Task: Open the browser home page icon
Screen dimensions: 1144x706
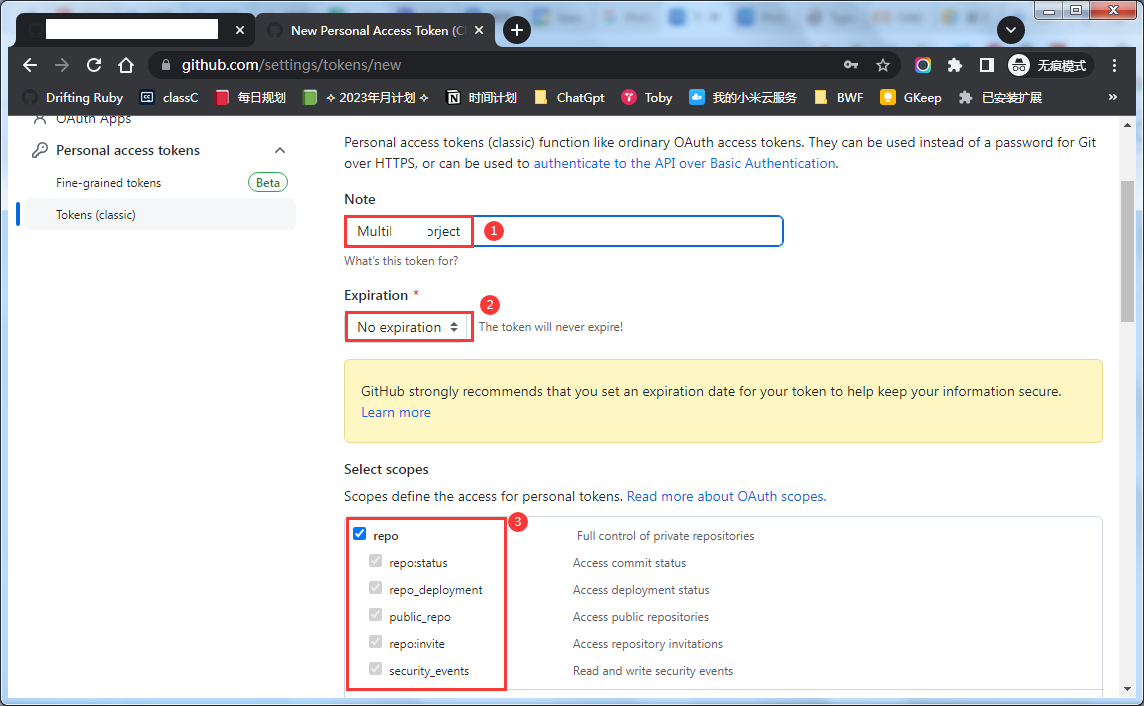Action: pyautogui.click(x=126, y=65)
